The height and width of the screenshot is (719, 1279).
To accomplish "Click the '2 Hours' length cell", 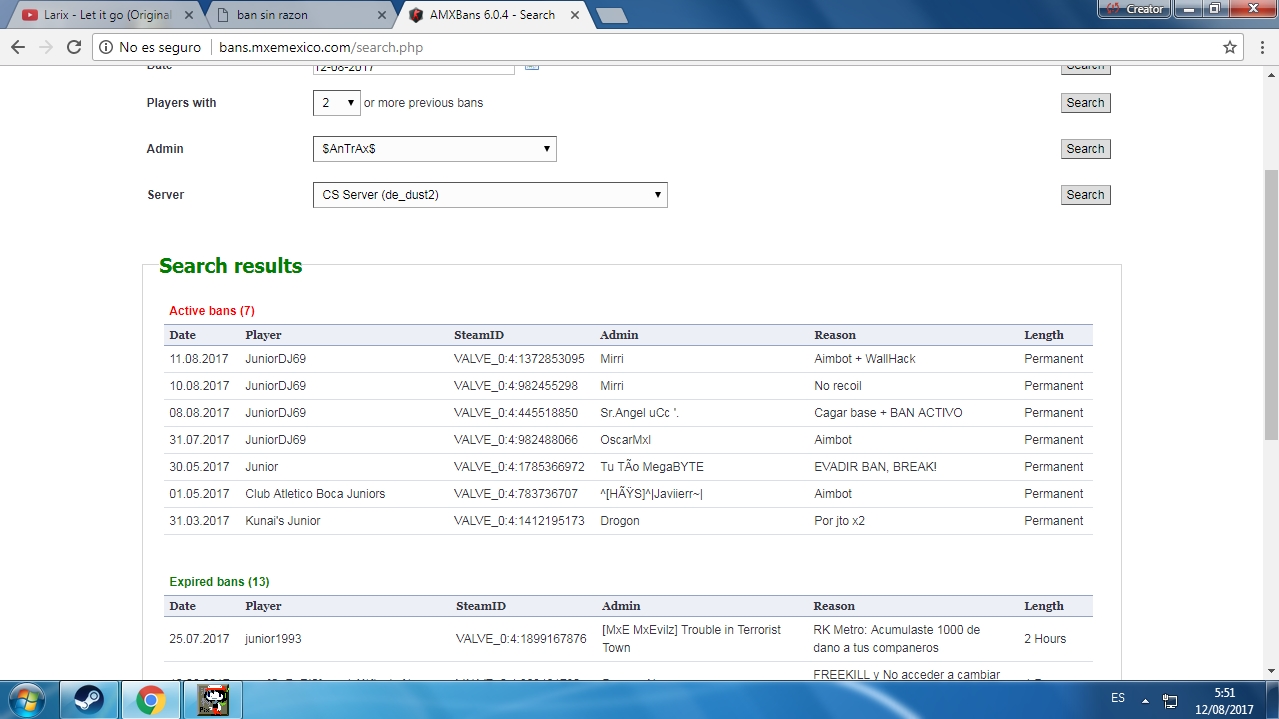I will (x=1045, y=639).
